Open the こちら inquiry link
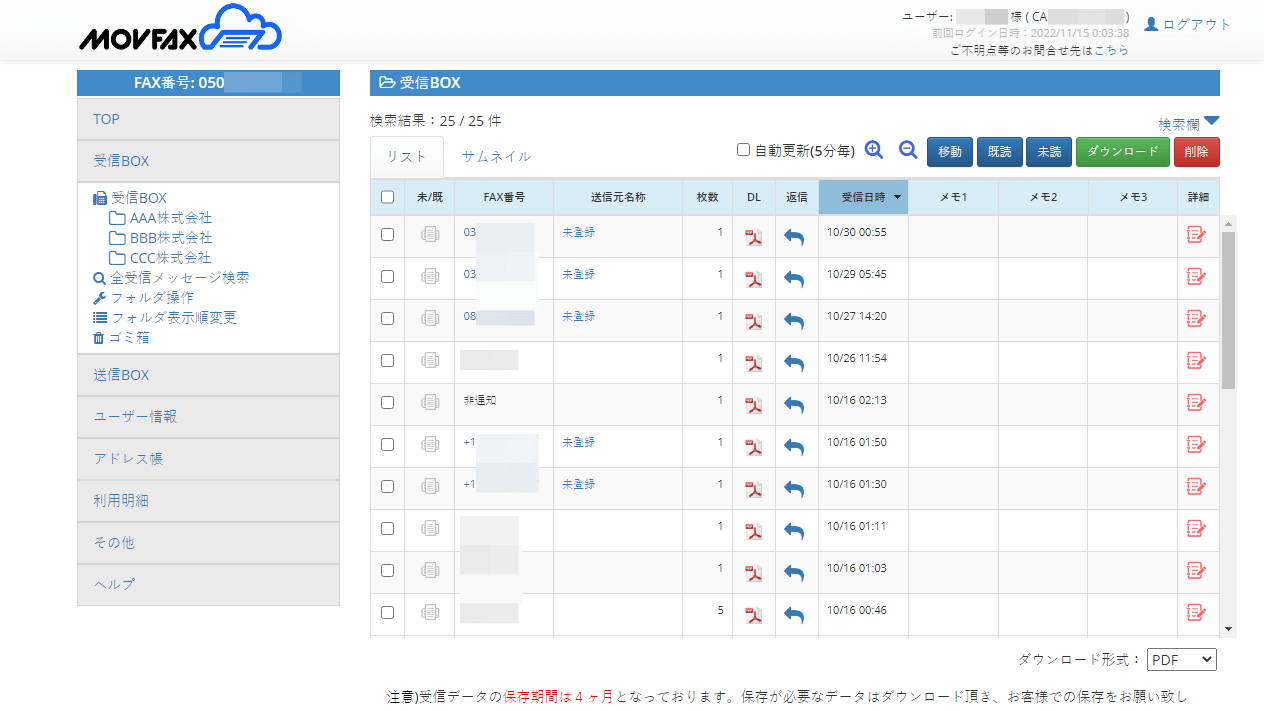Viewport: 1264px width, 711px height. click(1112, 50)
